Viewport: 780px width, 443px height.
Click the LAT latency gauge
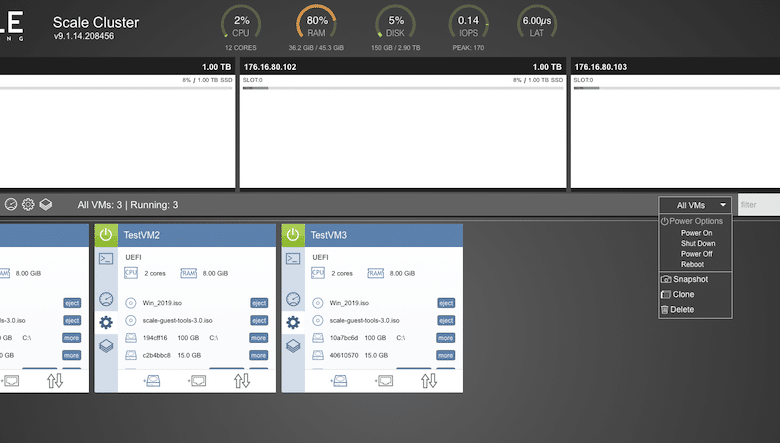(x=537, y=23)
